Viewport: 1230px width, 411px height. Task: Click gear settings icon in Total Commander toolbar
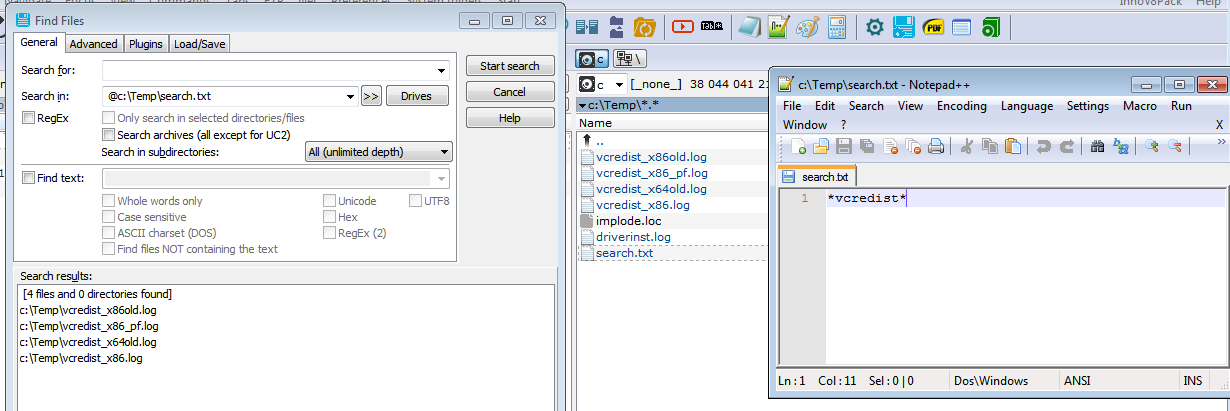point(875,27)
